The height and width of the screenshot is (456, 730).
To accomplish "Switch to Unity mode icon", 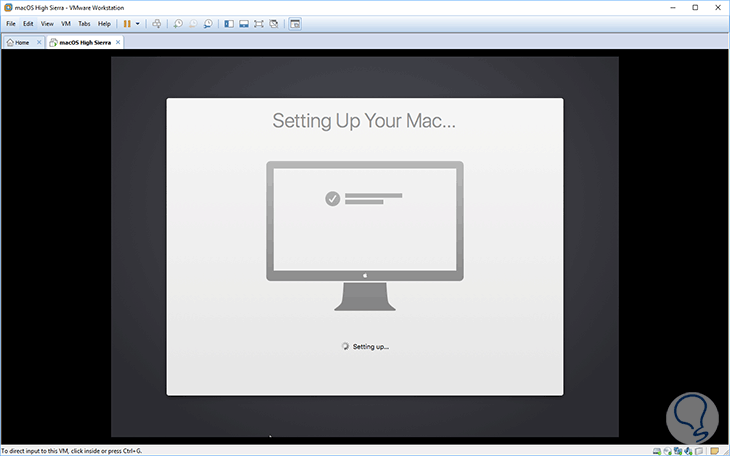I will pos(274,24).
